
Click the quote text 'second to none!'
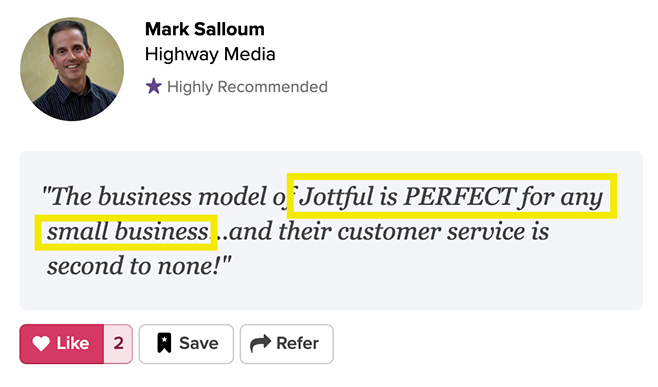point(133,266)
